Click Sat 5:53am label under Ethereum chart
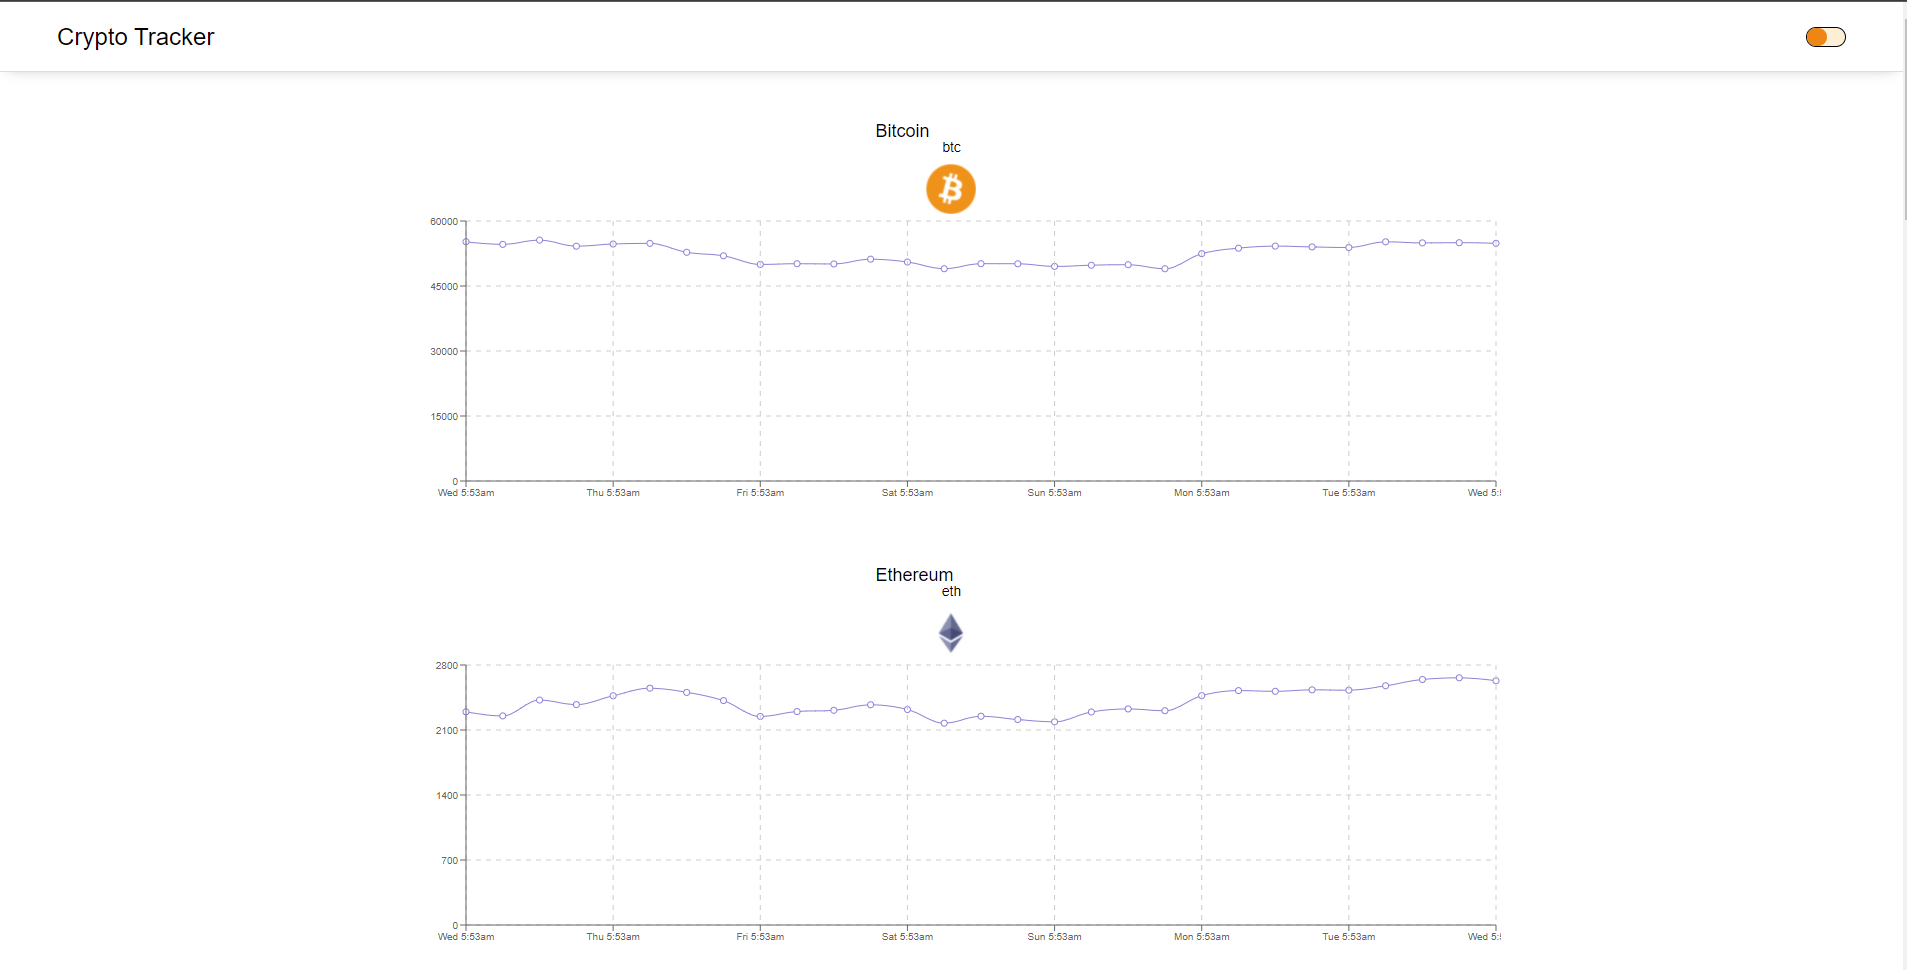Screen dimensions: 1907x970 coord(907,937)
